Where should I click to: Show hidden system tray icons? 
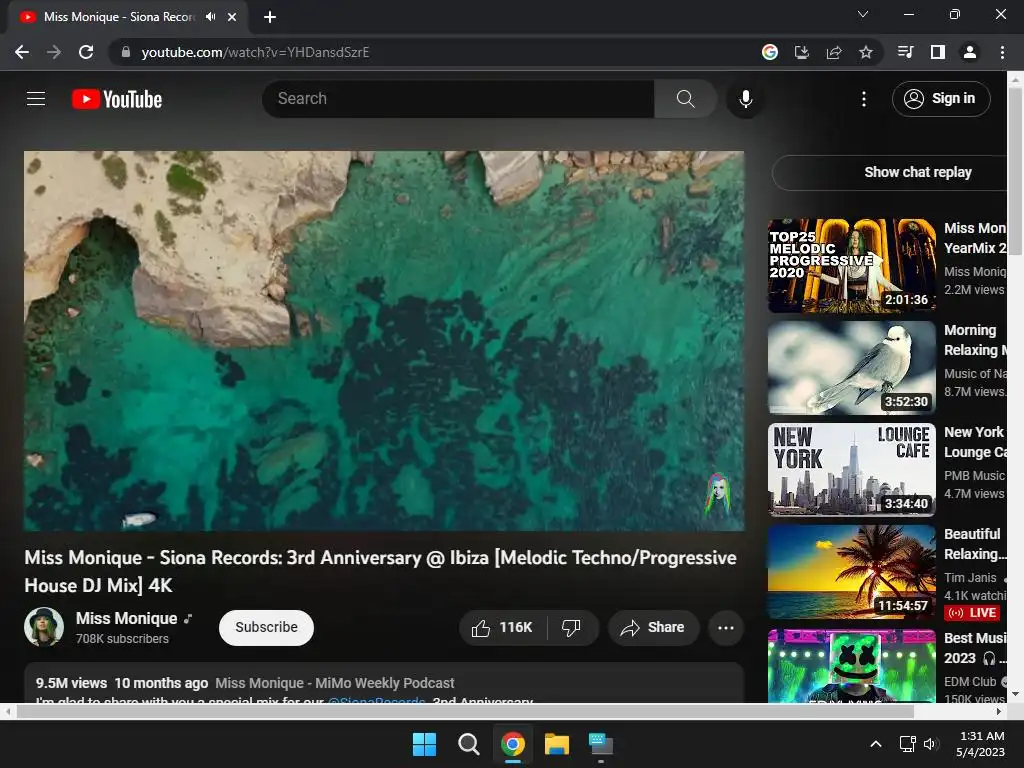(x=876, y=744)
